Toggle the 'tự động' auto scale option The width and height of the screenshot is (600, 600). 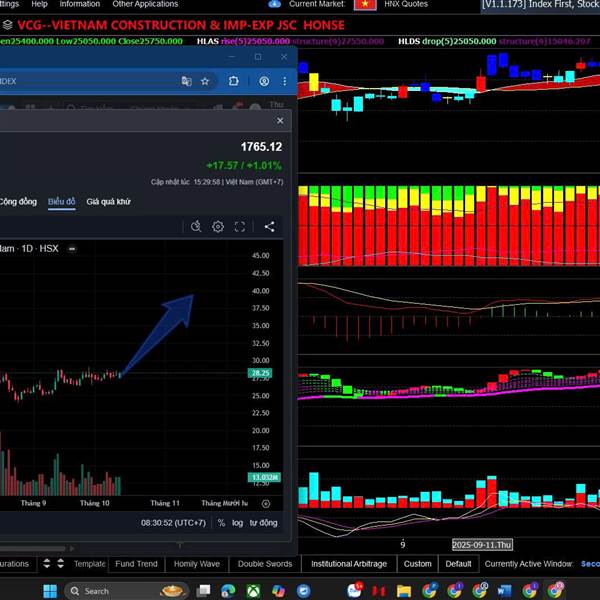coord(263,523)
